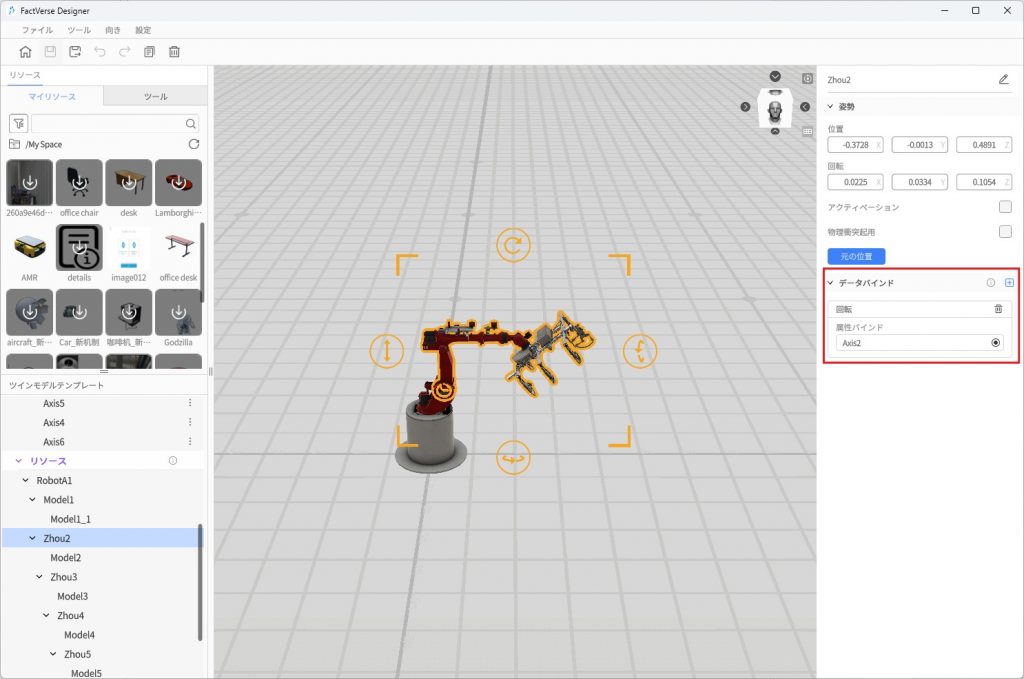The height and width of the screenshot is (679, 1024).
Task: Click the rotate-clockwise gizmo above the robot
Action: tap(513, 245)
